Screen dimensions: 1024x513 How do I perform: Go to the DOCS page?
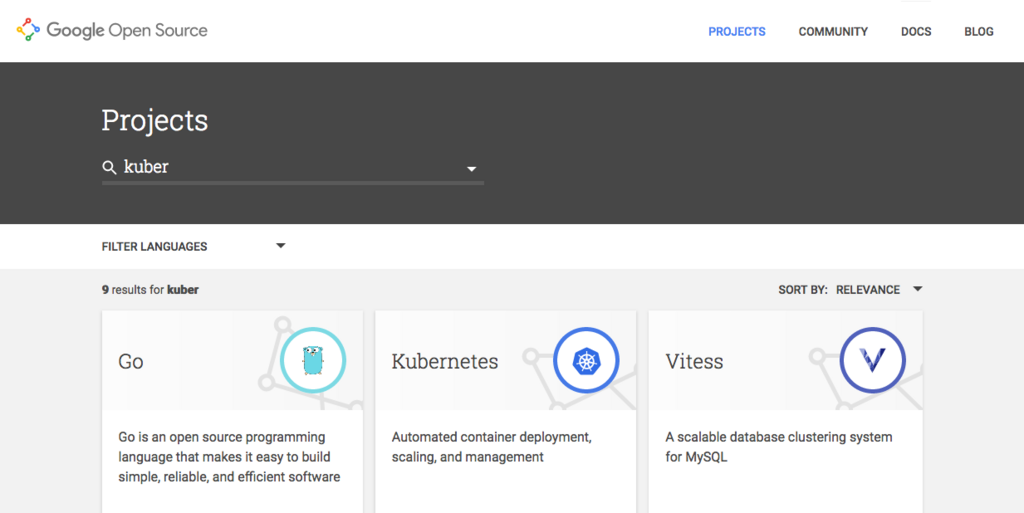coord(916,31)
